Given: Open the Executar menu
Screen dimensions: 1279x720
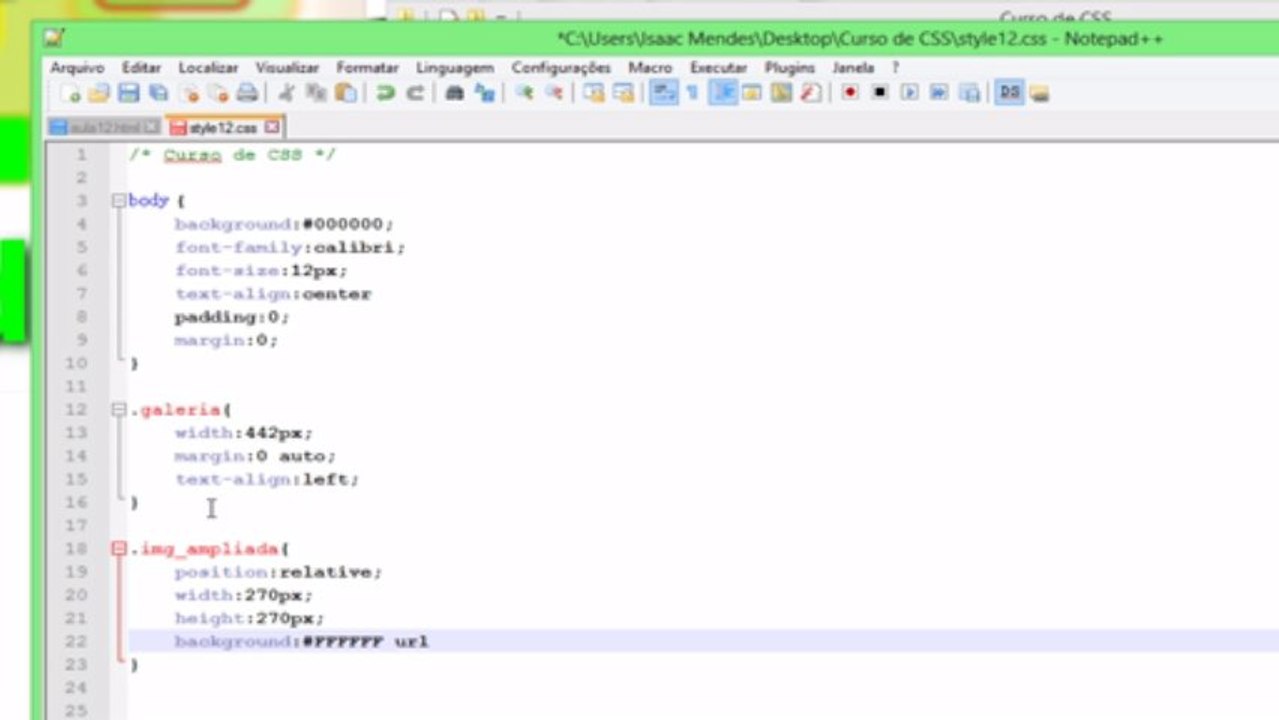Looking at the screenshot, I should (718, 68).
